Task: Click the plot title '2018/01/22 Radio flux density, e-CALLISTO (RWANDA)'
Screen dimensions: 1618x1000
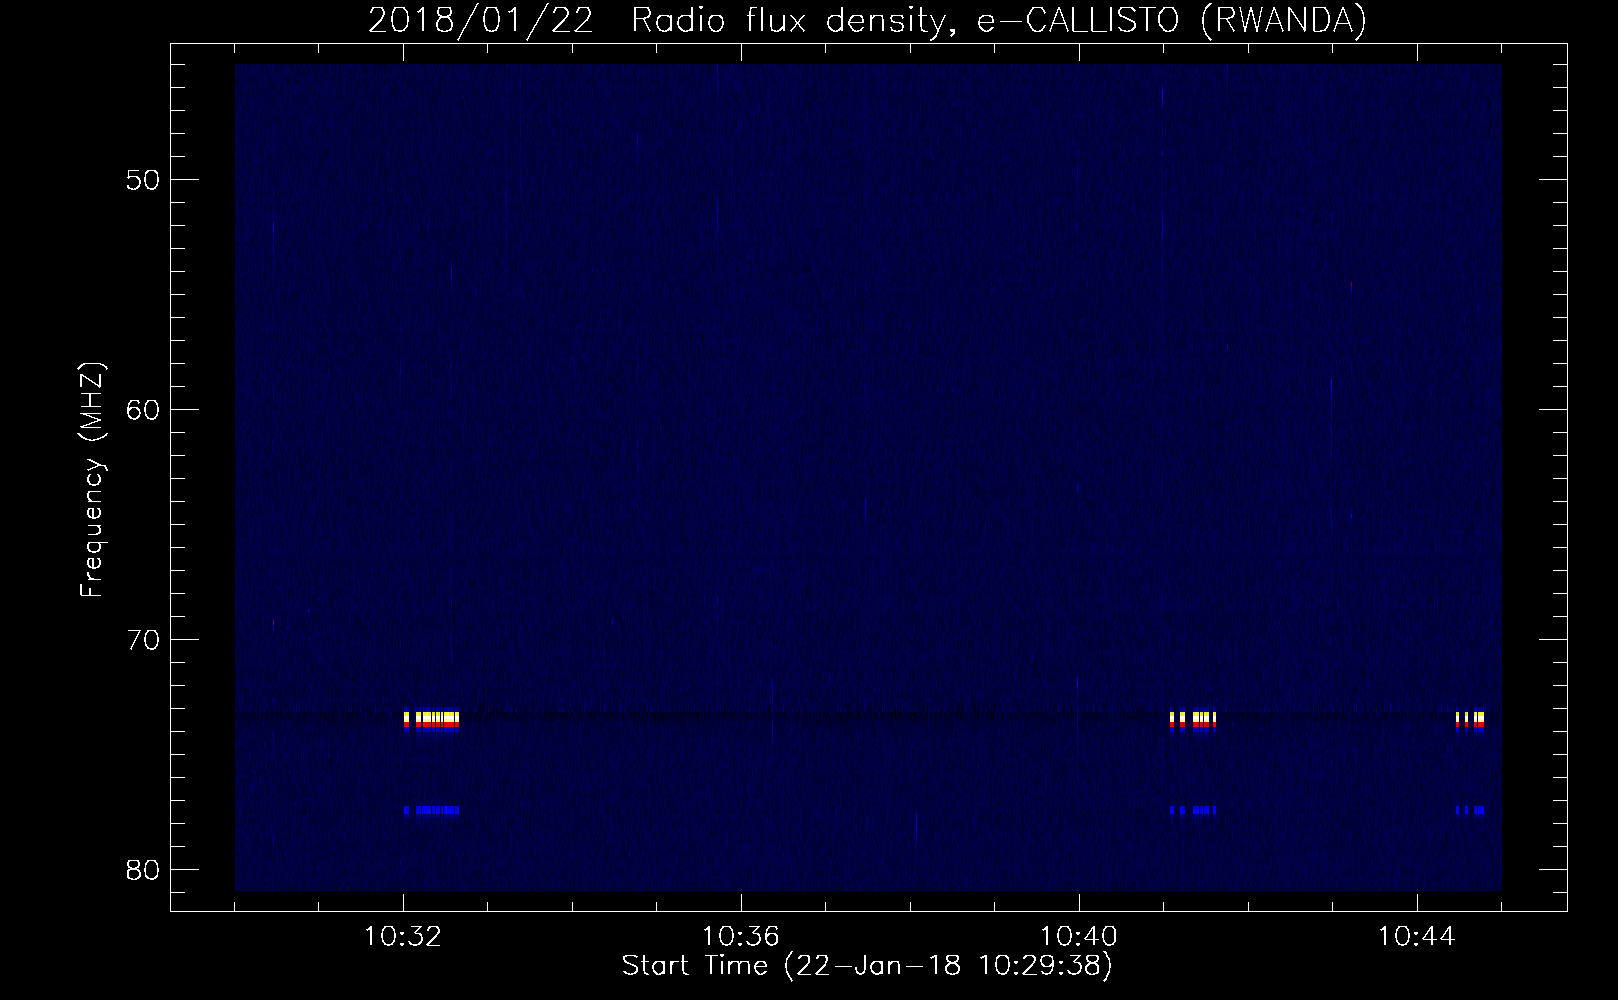Action: tap(867, 20)
